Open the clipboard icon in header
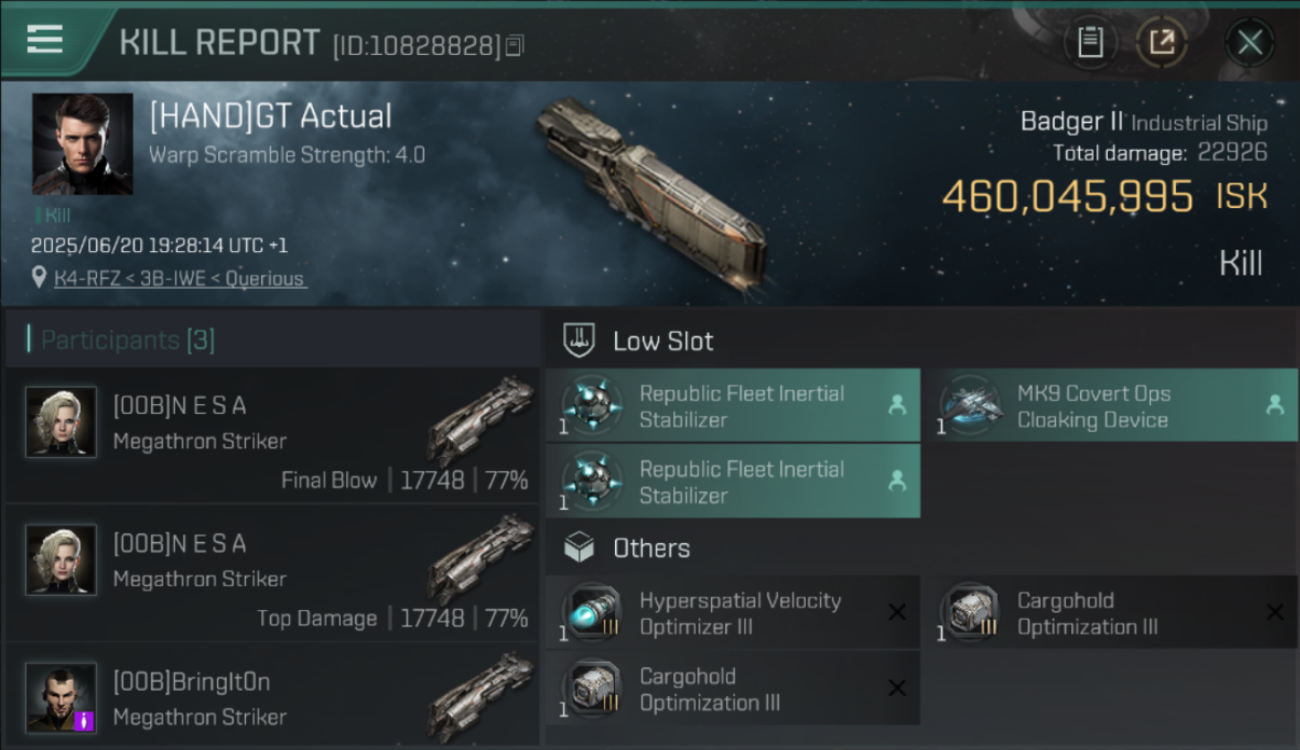1300x750 pixels. pyautogui.click(x=1090, y=42)
